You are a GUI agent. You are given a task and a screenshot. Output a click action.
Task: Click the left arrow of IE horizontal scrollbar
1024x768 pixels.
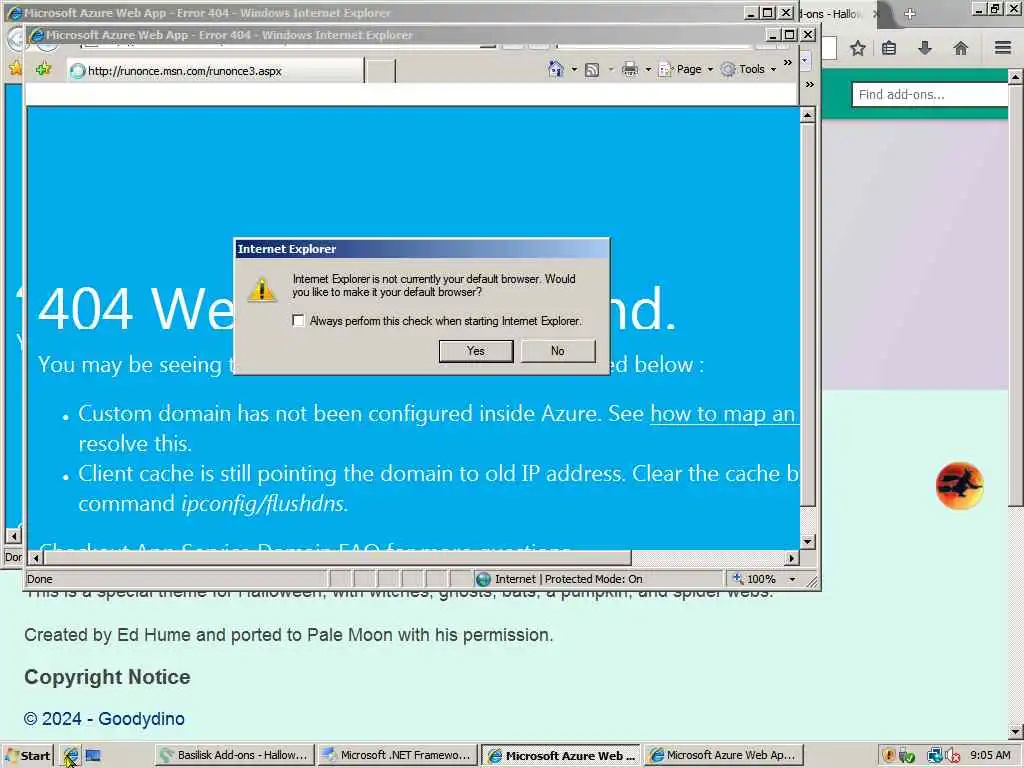36,558
